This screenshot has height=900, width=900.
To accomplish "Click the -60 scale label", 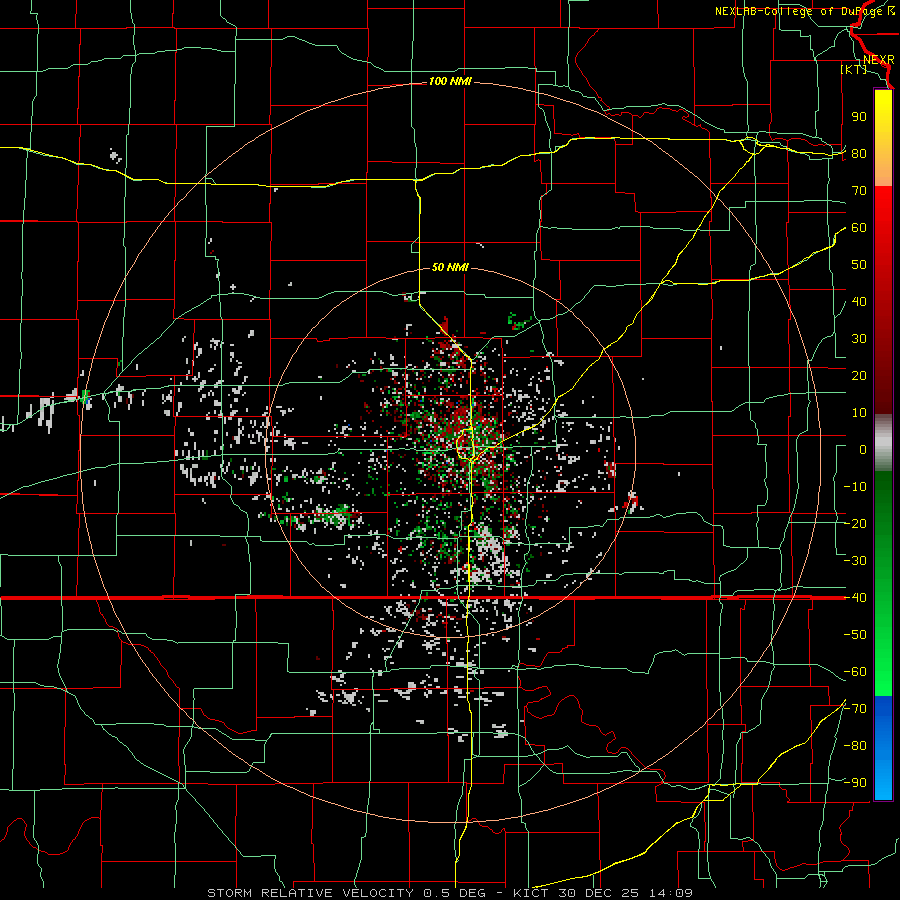I will click(855, 672).
